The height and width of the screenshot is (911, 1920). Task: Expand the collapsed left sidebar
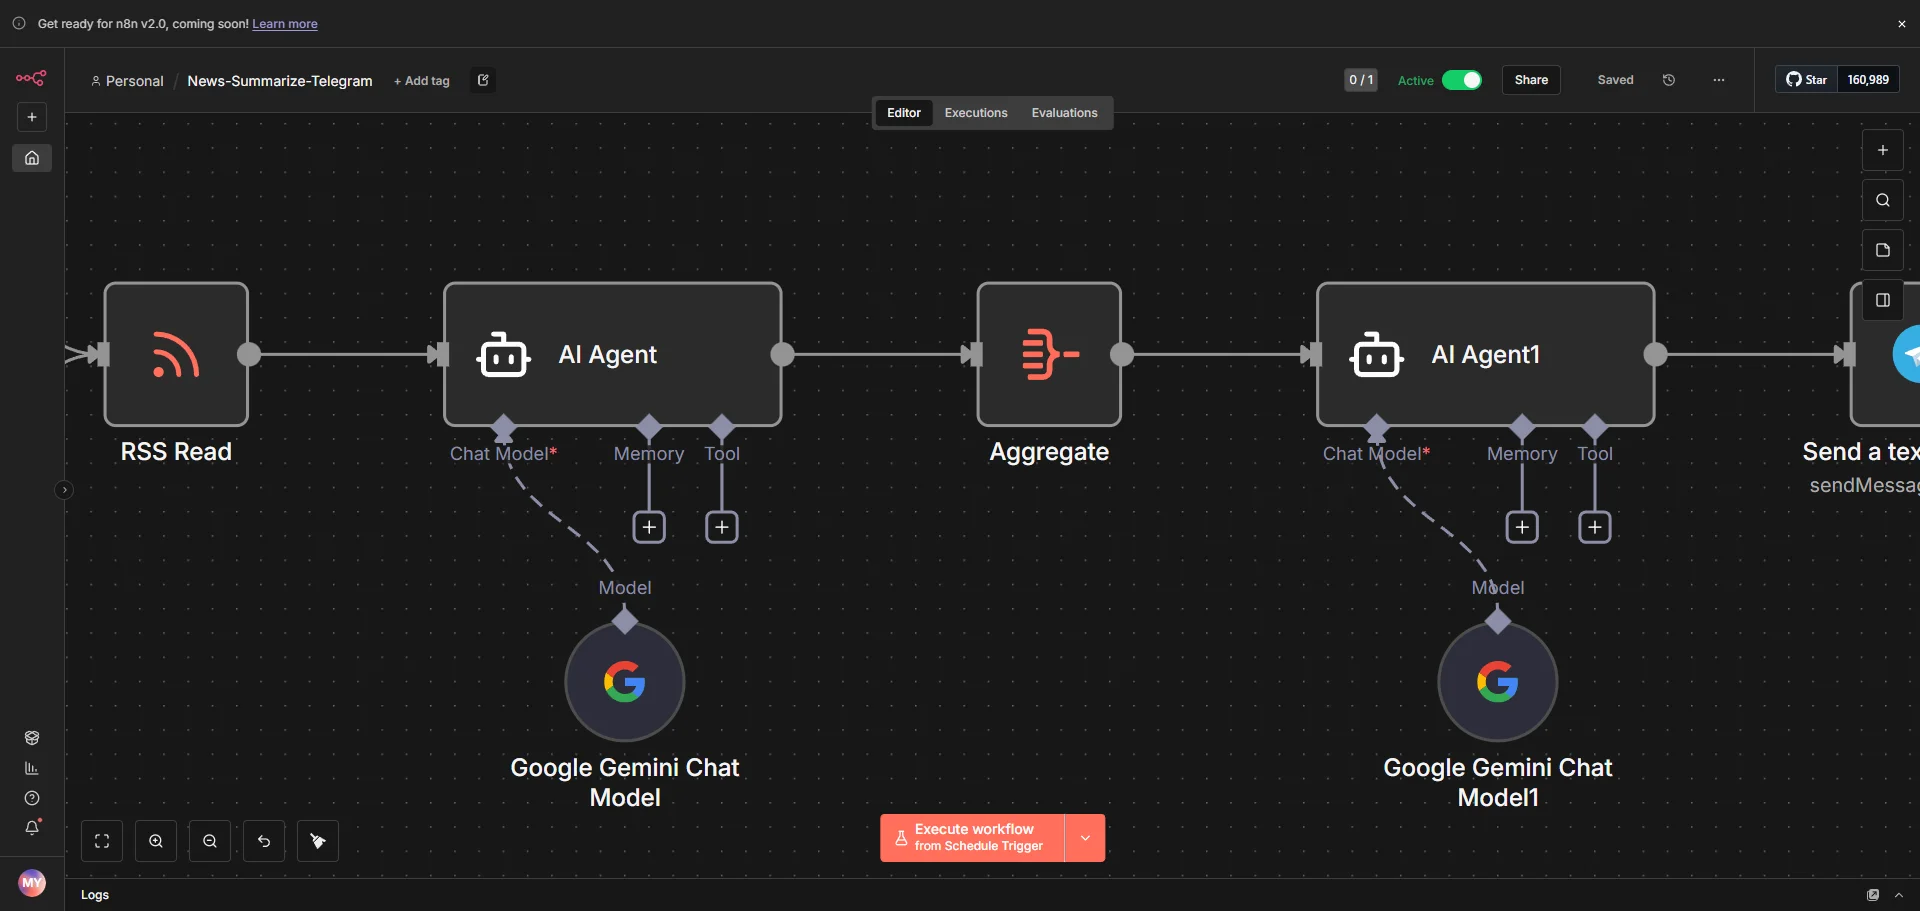point(64,490)
